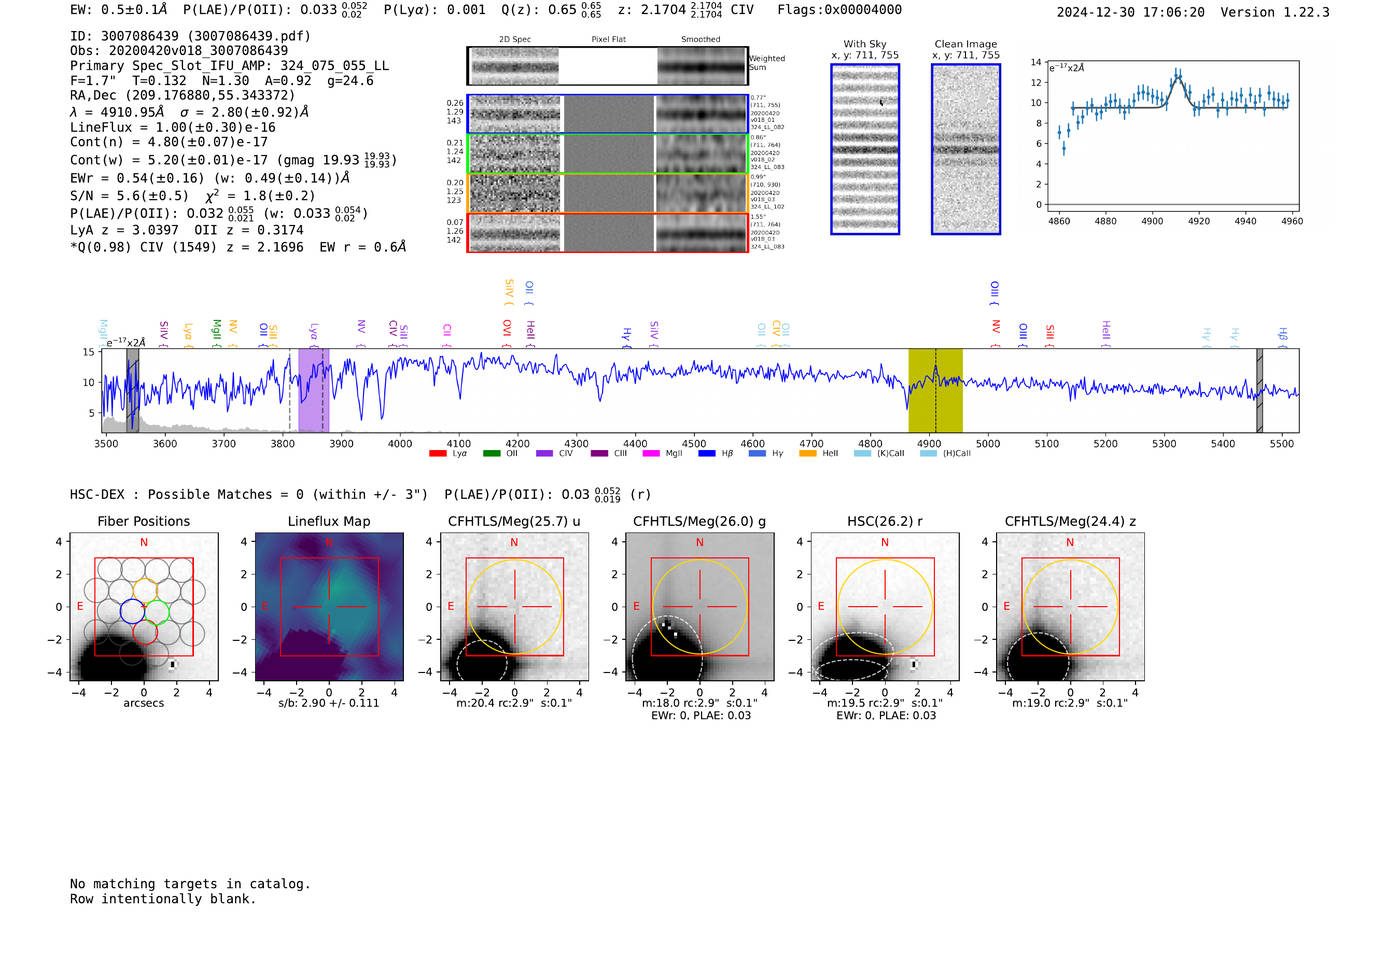Click the RA,Dec coordinates line
This screenshot has width=1400, height=953.
(x=182, y=96)
